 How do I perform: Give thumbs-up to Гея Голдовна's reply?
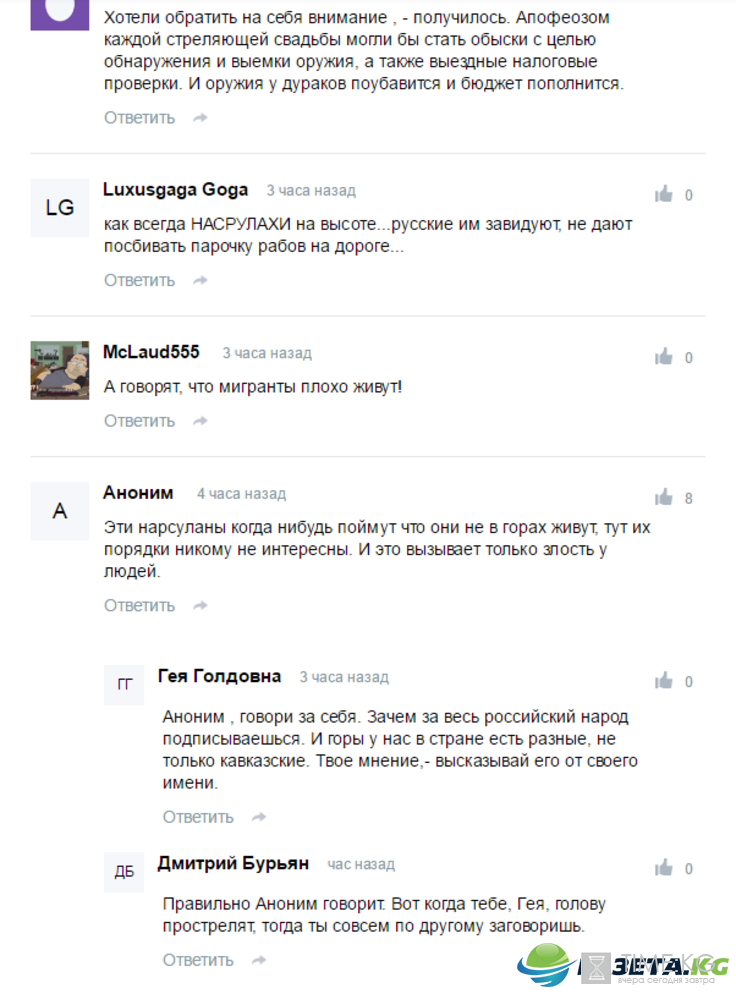664,681
